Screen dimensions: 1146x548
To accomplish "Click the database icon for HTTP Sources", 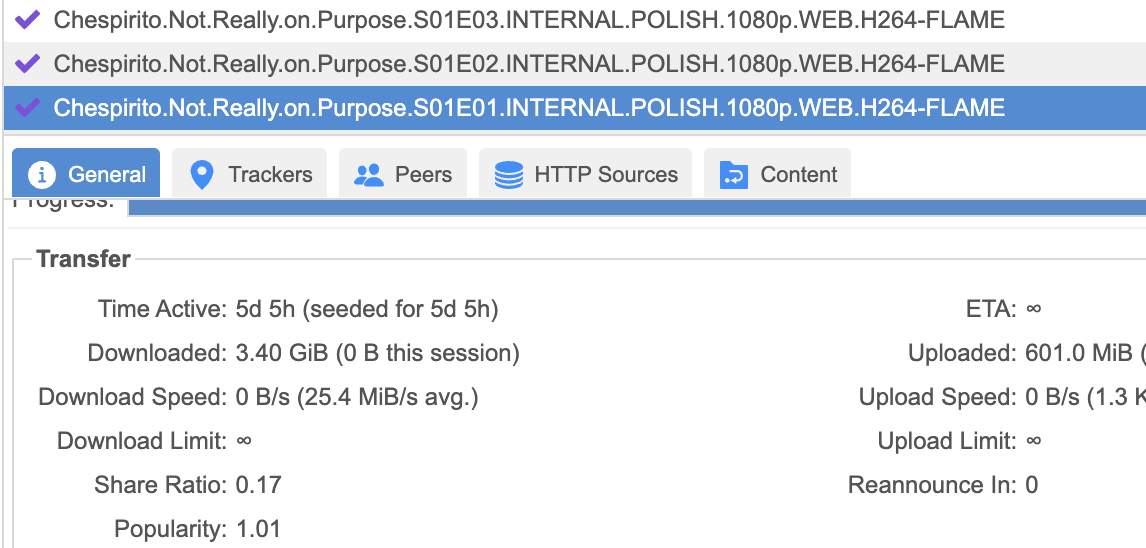I will click(509, 175).
